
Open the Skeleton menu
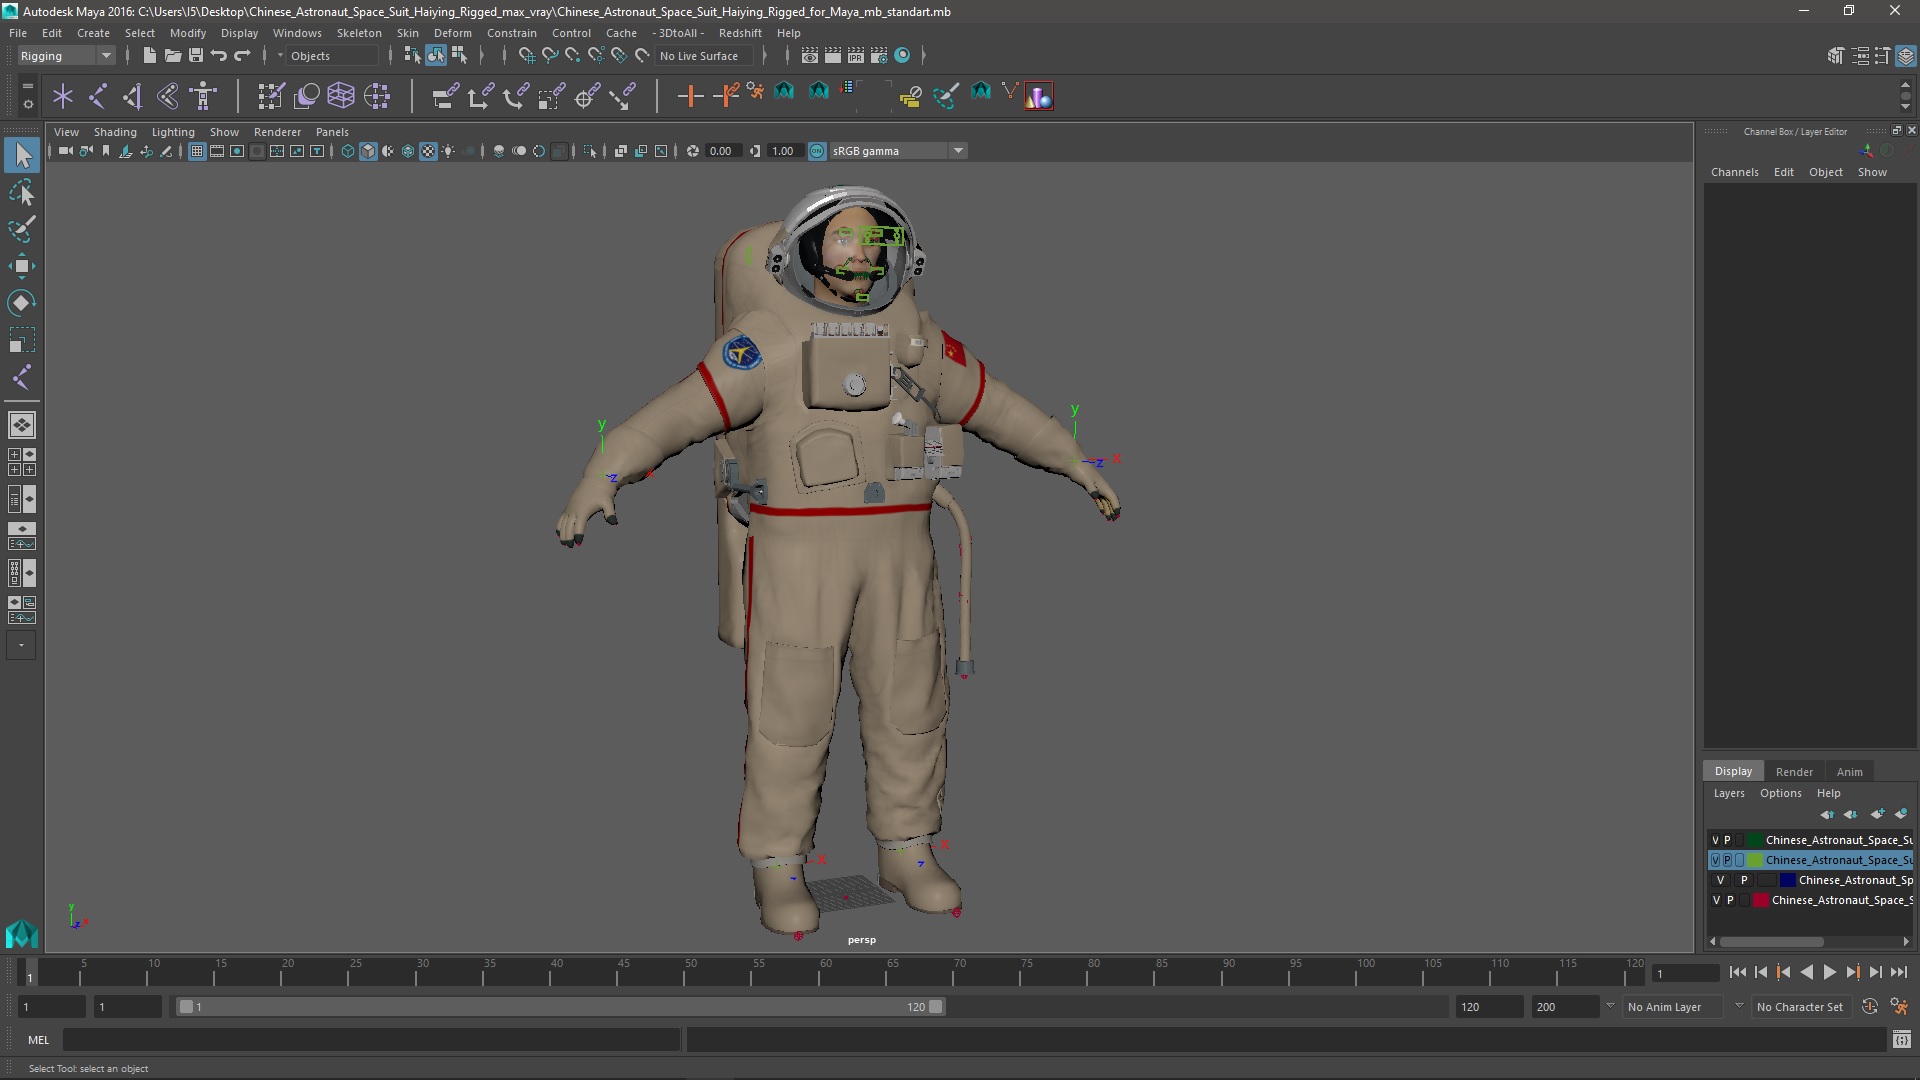[x=359, y=33]
